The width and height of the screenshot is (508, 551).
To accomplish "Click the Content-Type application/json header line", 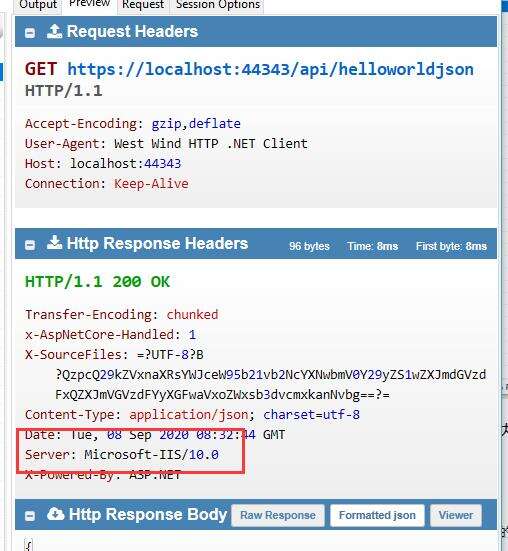I will [x=193, y=415].
